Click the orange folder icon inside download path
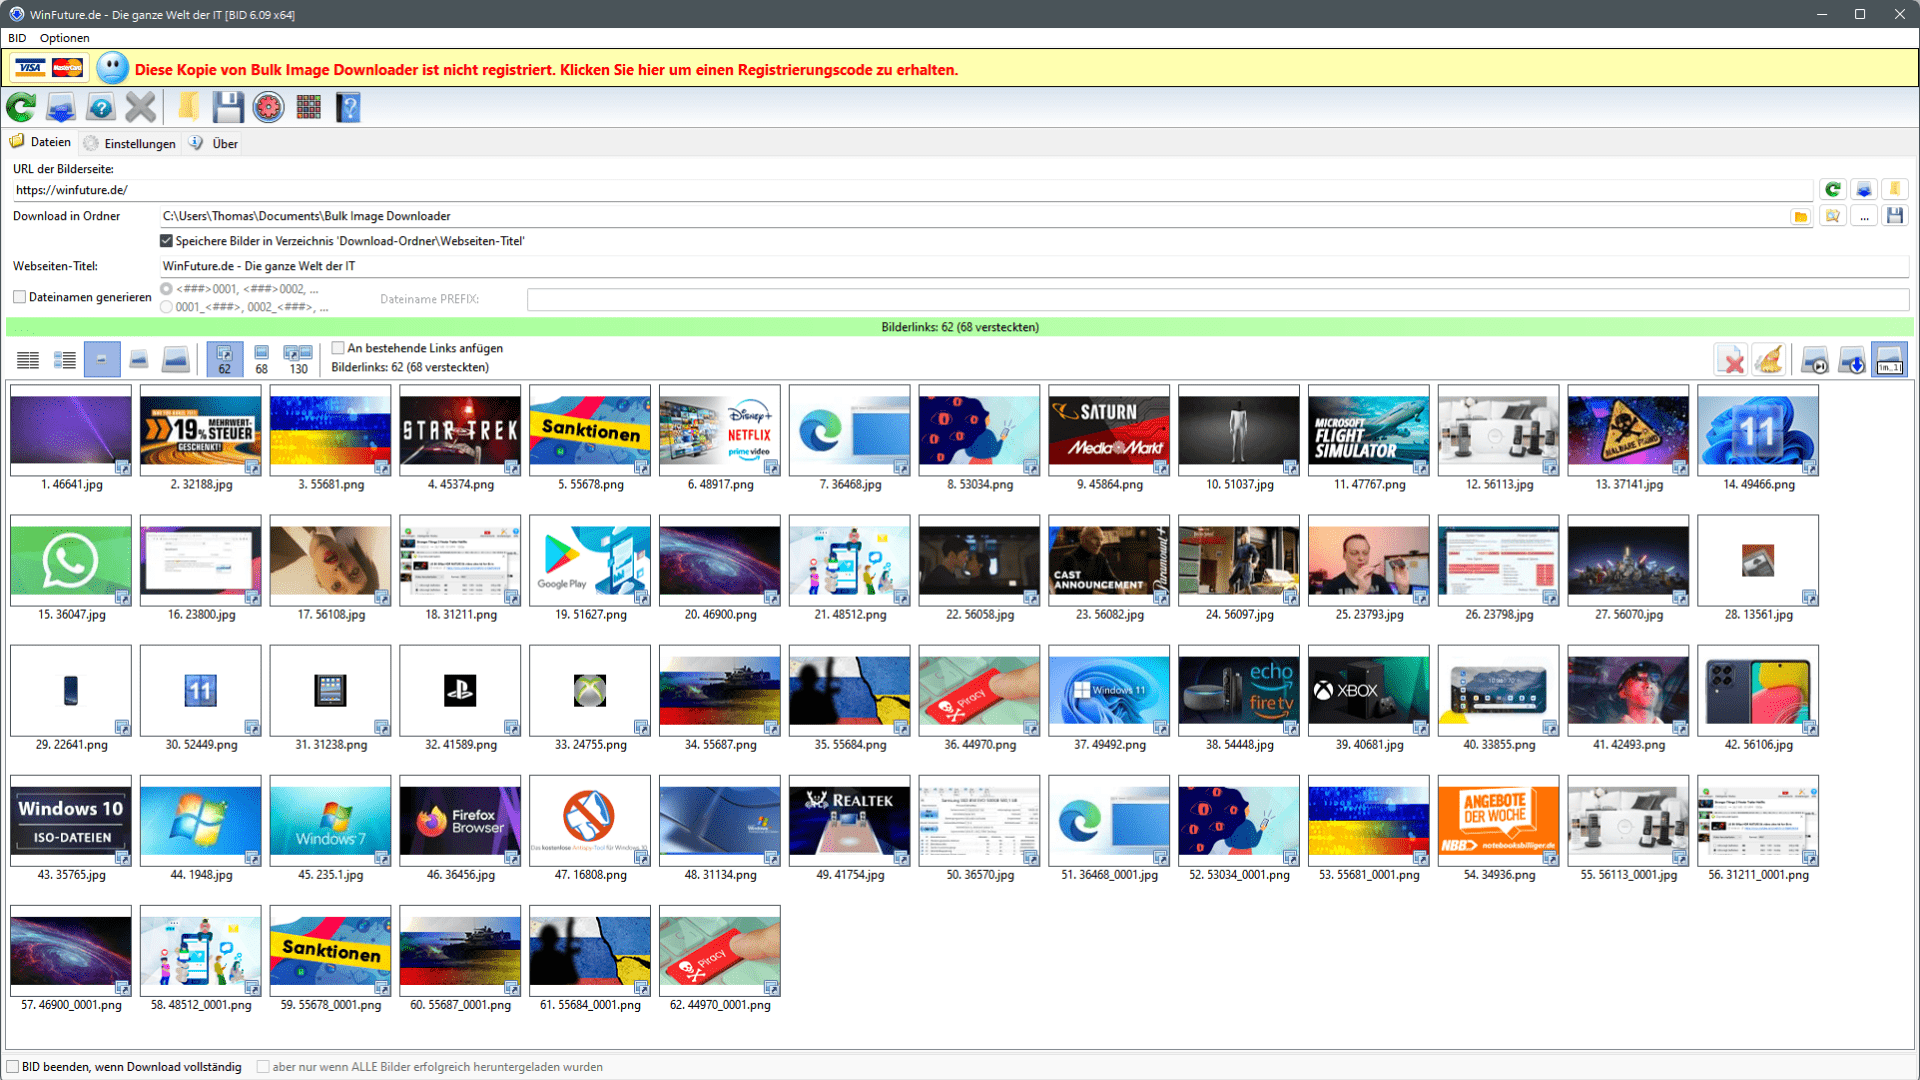 click(1800, 216)
